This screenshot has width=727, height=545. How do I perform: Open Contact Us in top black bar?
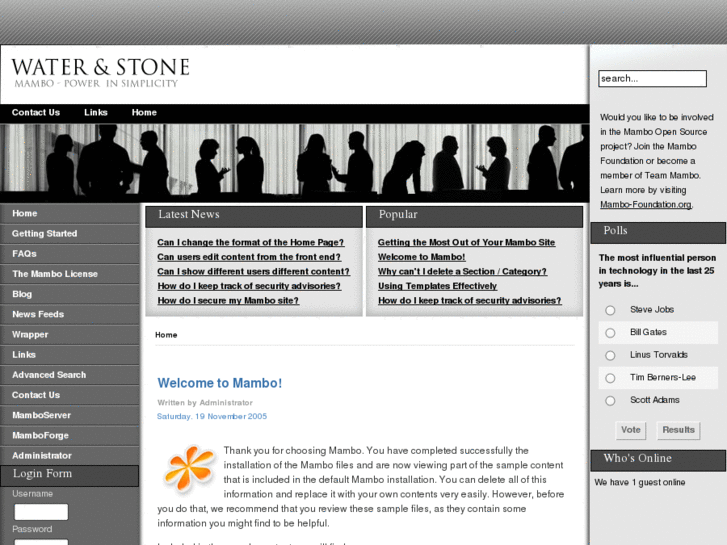point(36,112)
